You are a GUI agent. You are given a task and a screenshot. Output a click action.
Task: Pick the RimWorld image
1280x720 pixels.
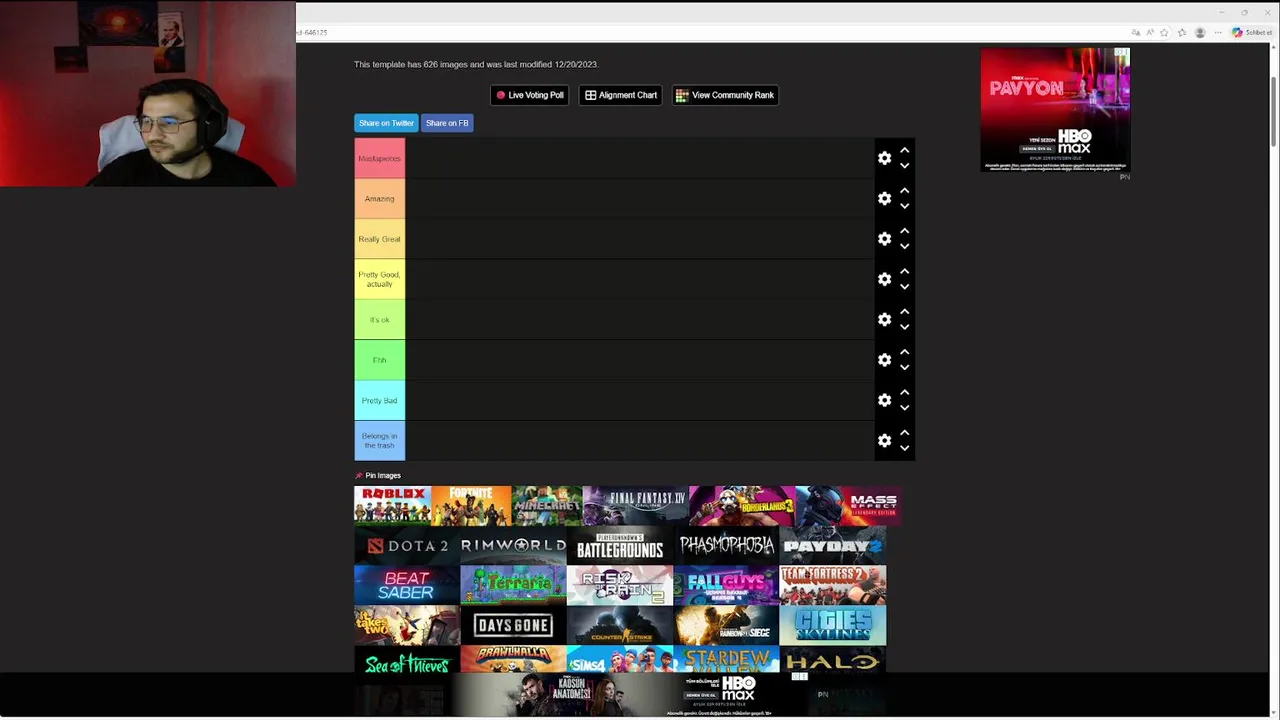click(513, 546)
